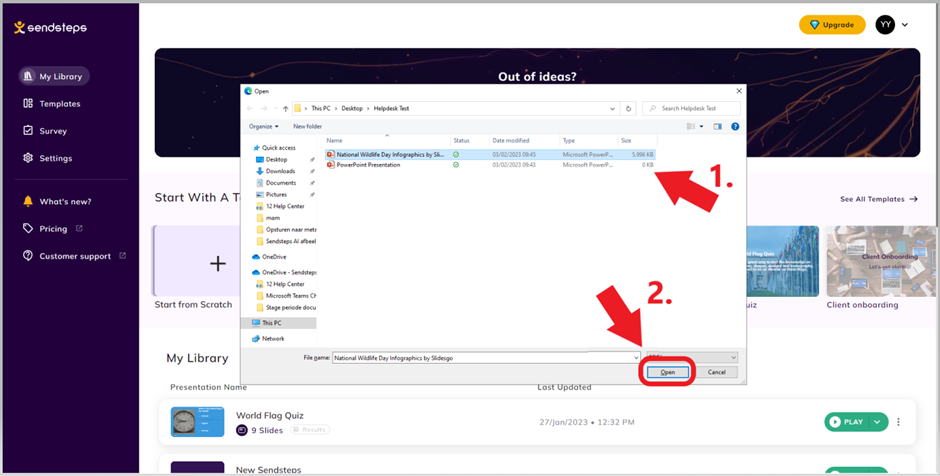Open My Library in Sendsteps sidebar
940x476 pixels.
[x=54, y=76]
